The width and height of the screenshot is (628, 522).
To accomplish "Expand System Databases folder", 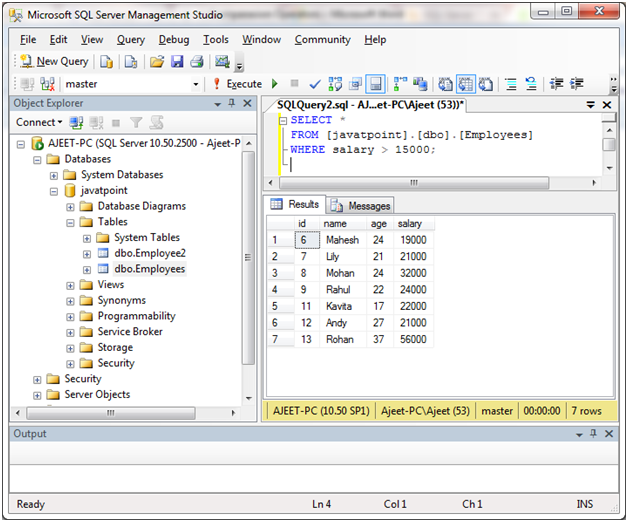I will (x=54, y=175).
